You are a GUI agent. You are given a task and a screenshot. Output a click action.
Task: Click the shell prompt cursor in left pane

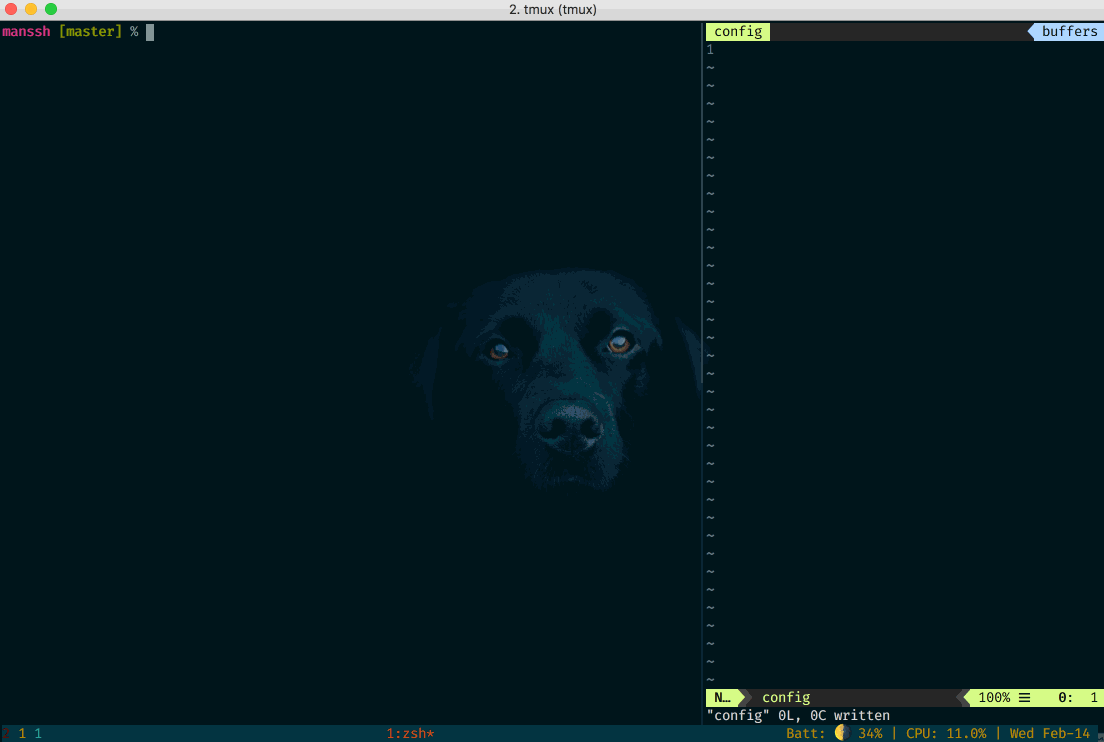pos(150,32)
